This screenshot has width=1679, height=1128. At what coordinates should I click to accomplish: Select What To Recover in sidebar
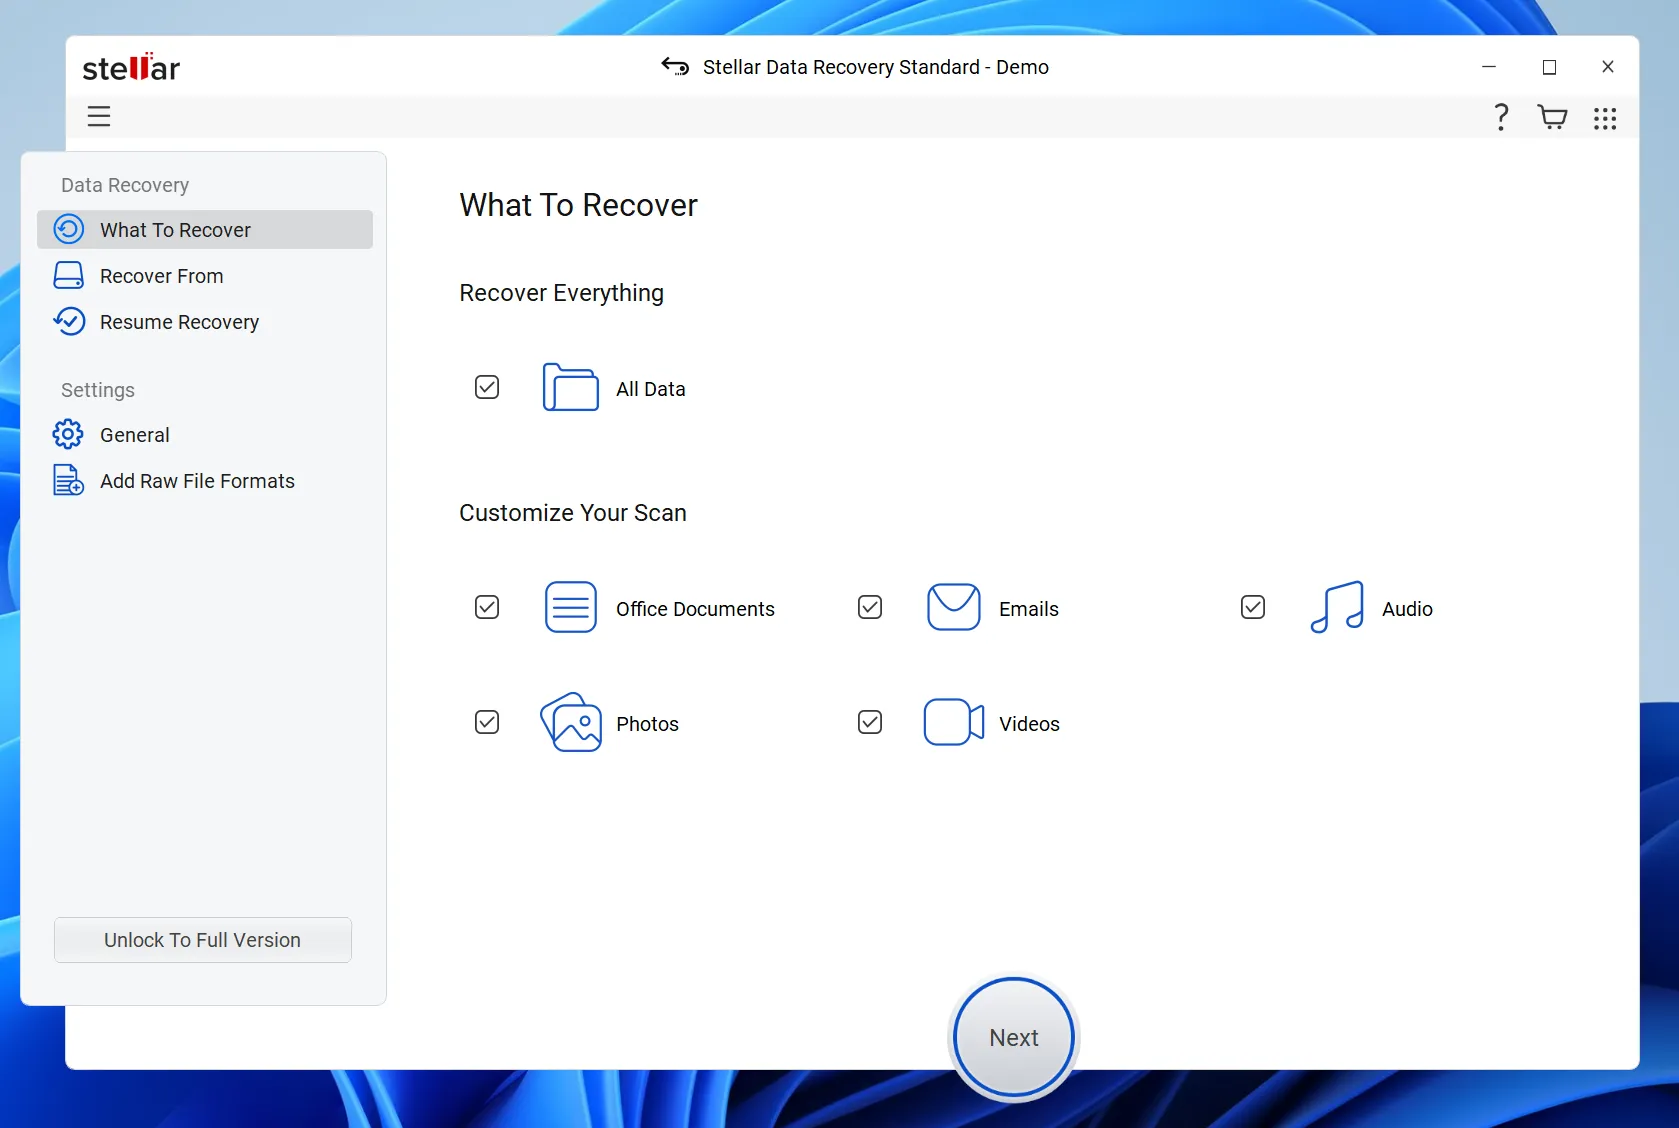click(x=205, y=229)
